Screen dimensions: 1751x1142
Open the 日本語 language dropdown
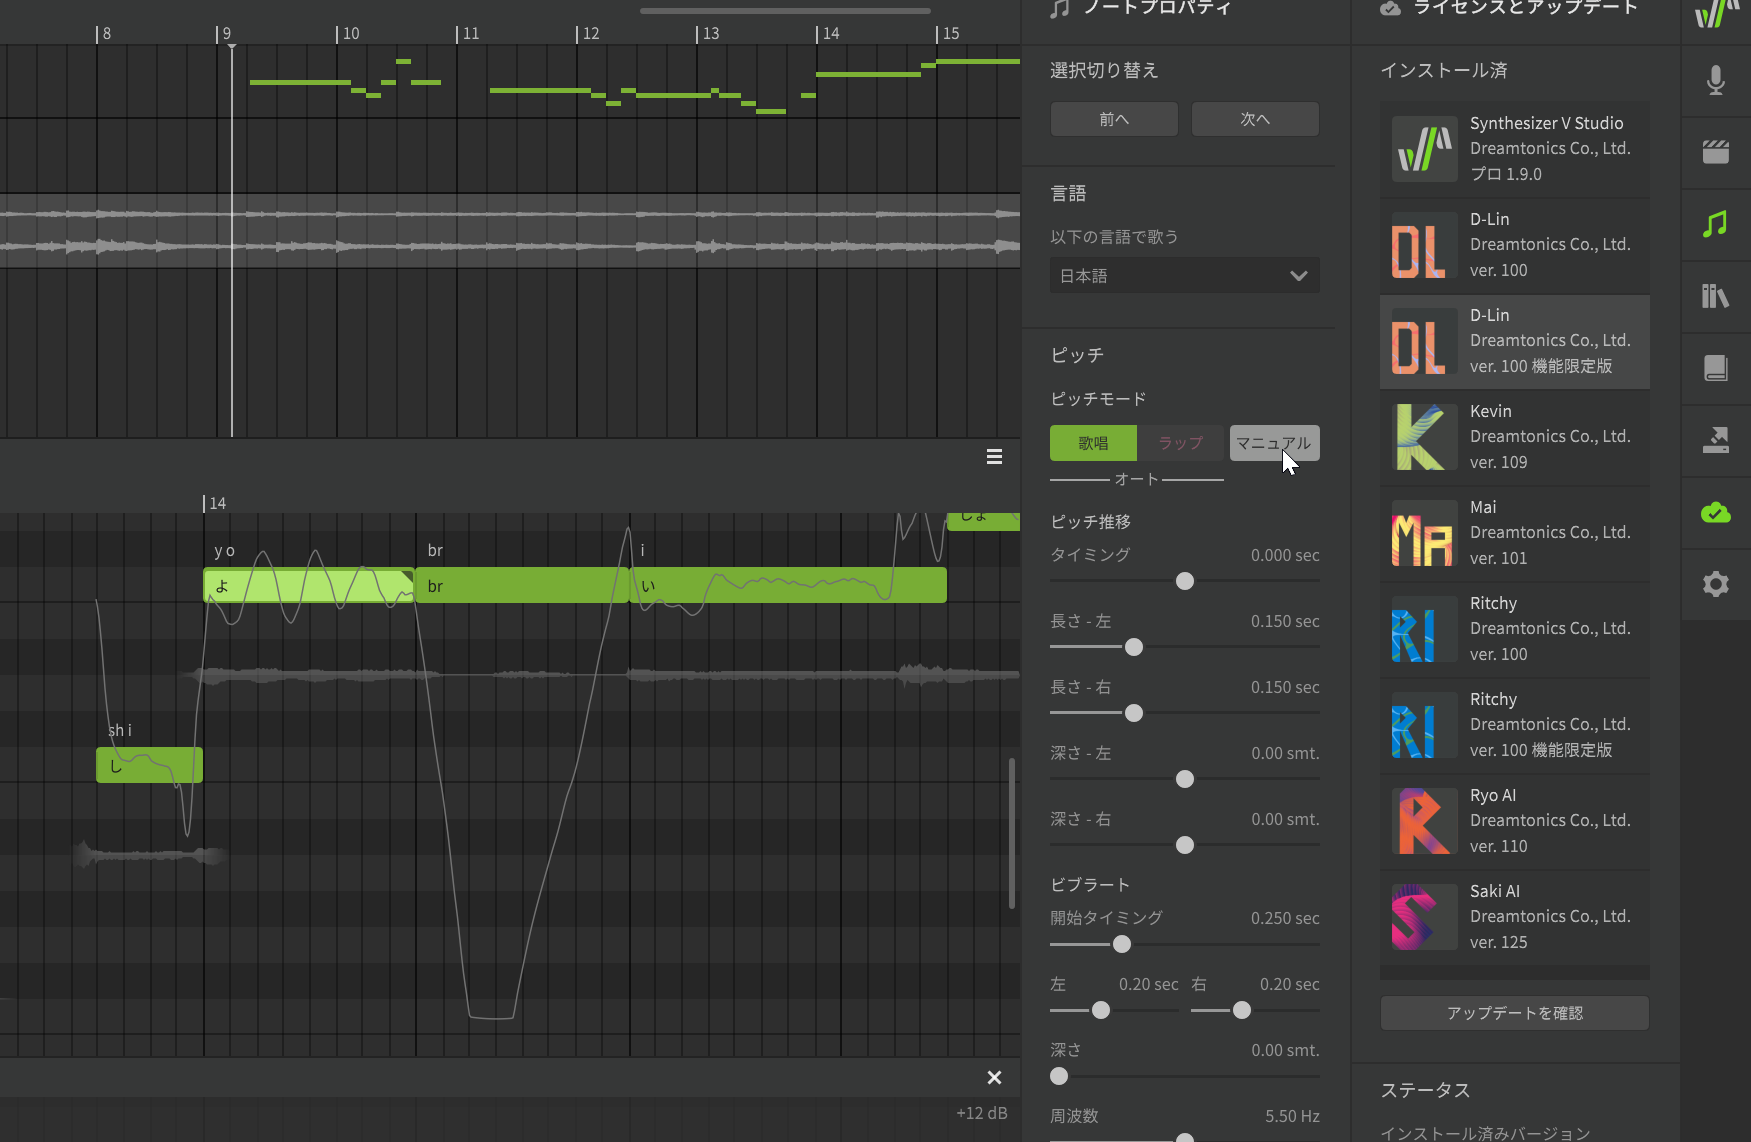pyautogui.click(x=1185, y=276)
